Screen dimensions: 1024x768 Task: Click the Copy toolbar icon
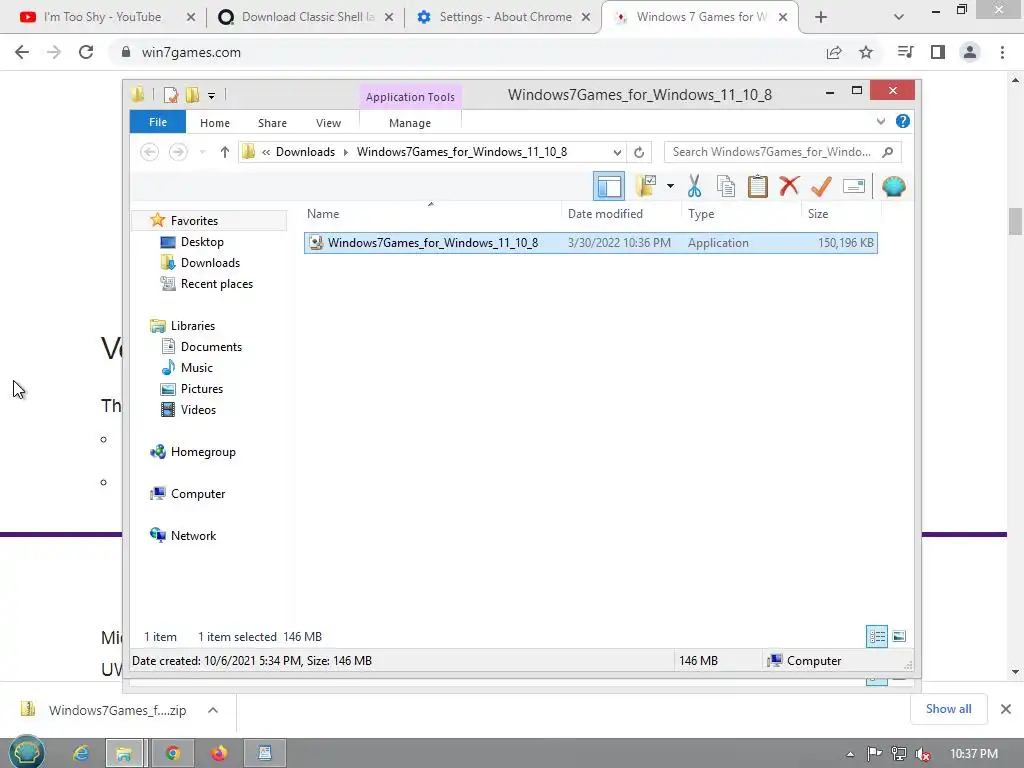tap(726, 187)
